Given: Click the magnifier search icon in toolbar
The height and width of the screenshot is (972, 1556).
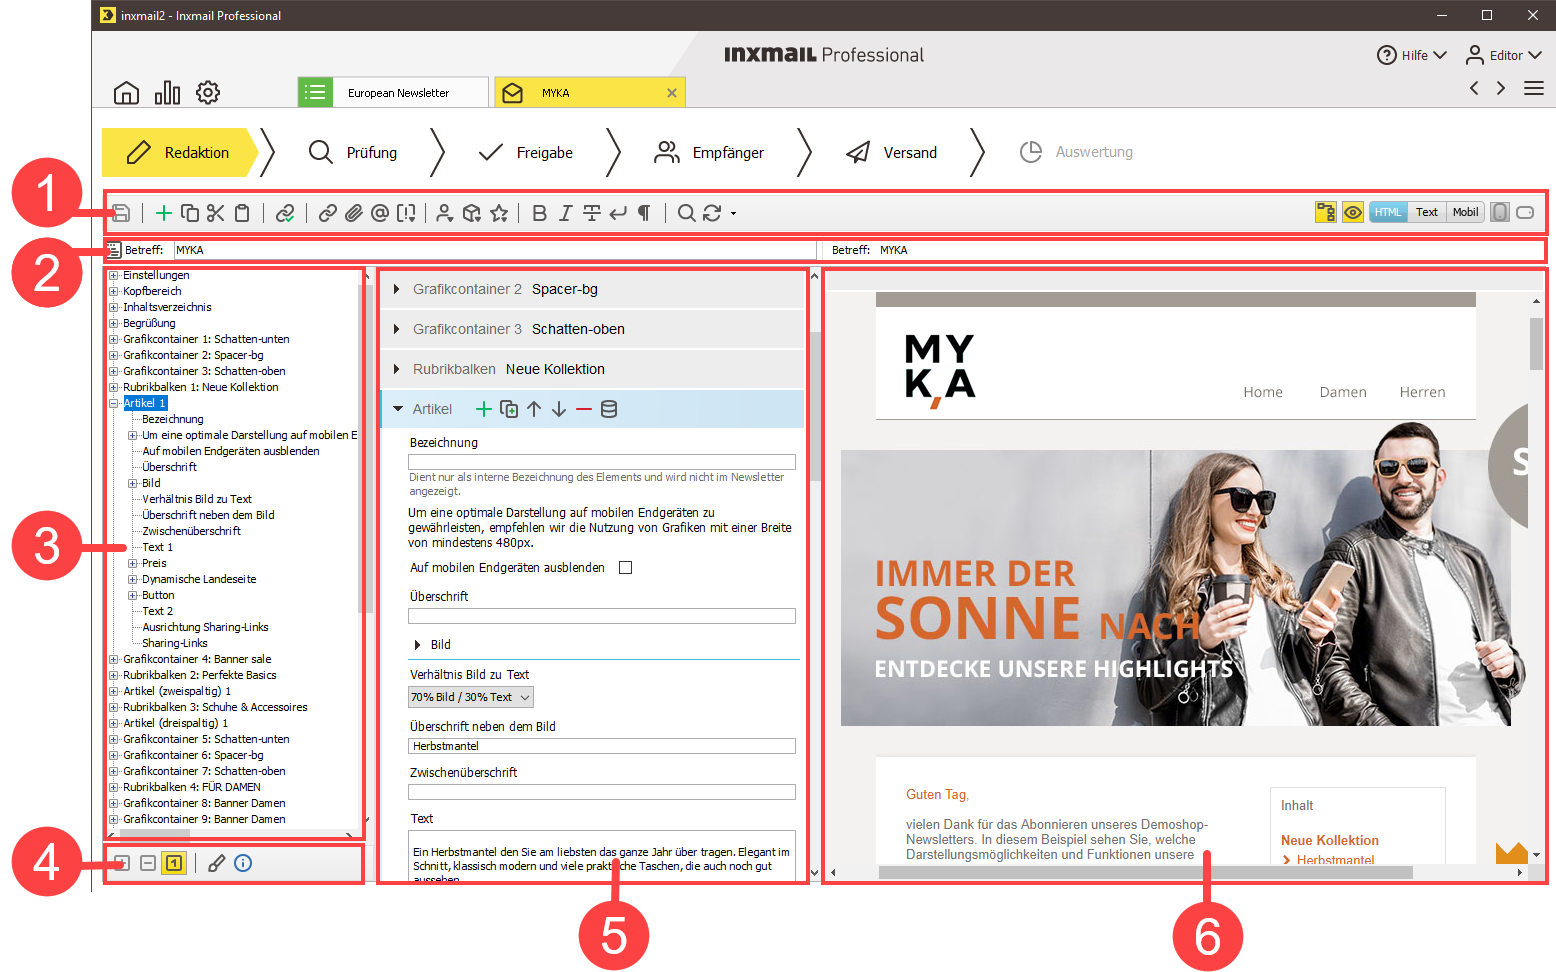Looking at the screenshot, I should click(687, 213).
